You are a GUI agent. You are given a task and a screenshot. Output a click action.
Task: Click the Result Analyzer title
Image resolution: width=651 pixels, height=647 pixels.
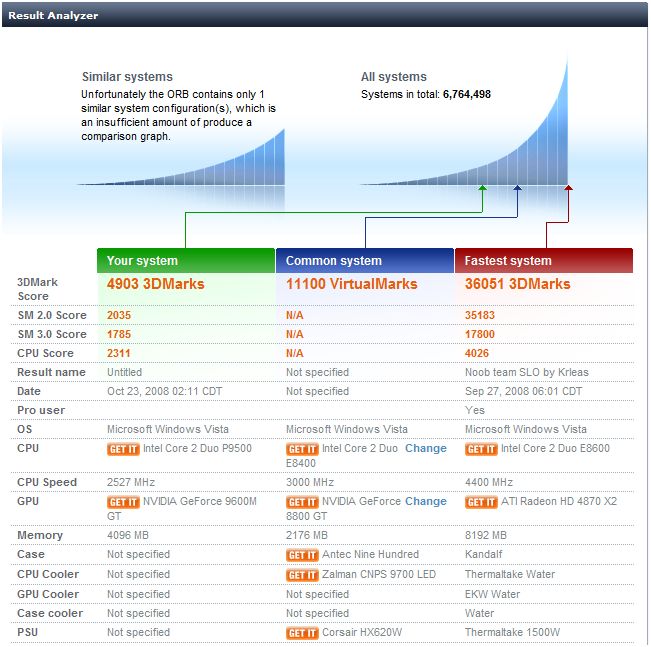point(53,15)
